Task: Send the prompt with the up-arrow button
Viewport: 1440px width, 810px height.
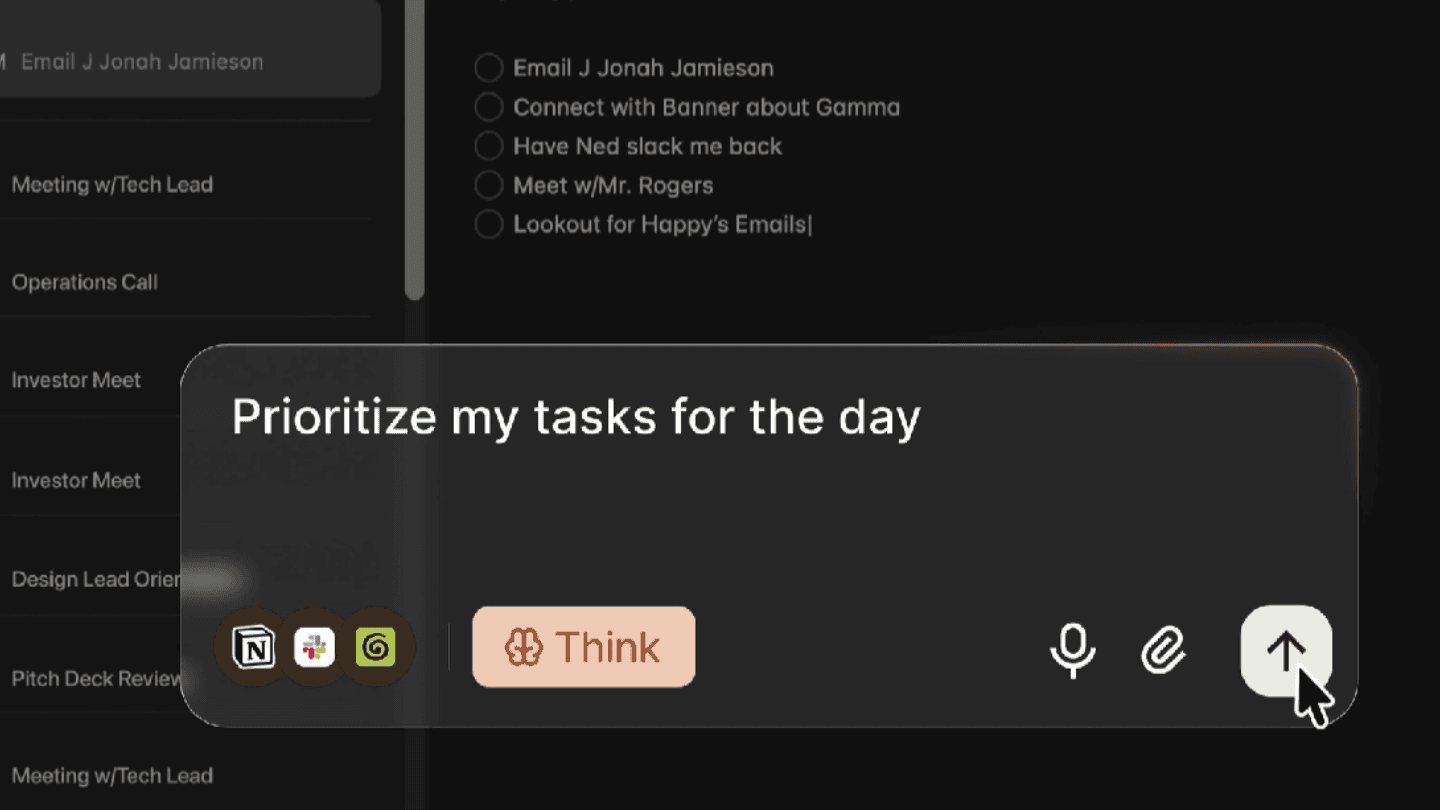Action: click(x=1286, y=651)
